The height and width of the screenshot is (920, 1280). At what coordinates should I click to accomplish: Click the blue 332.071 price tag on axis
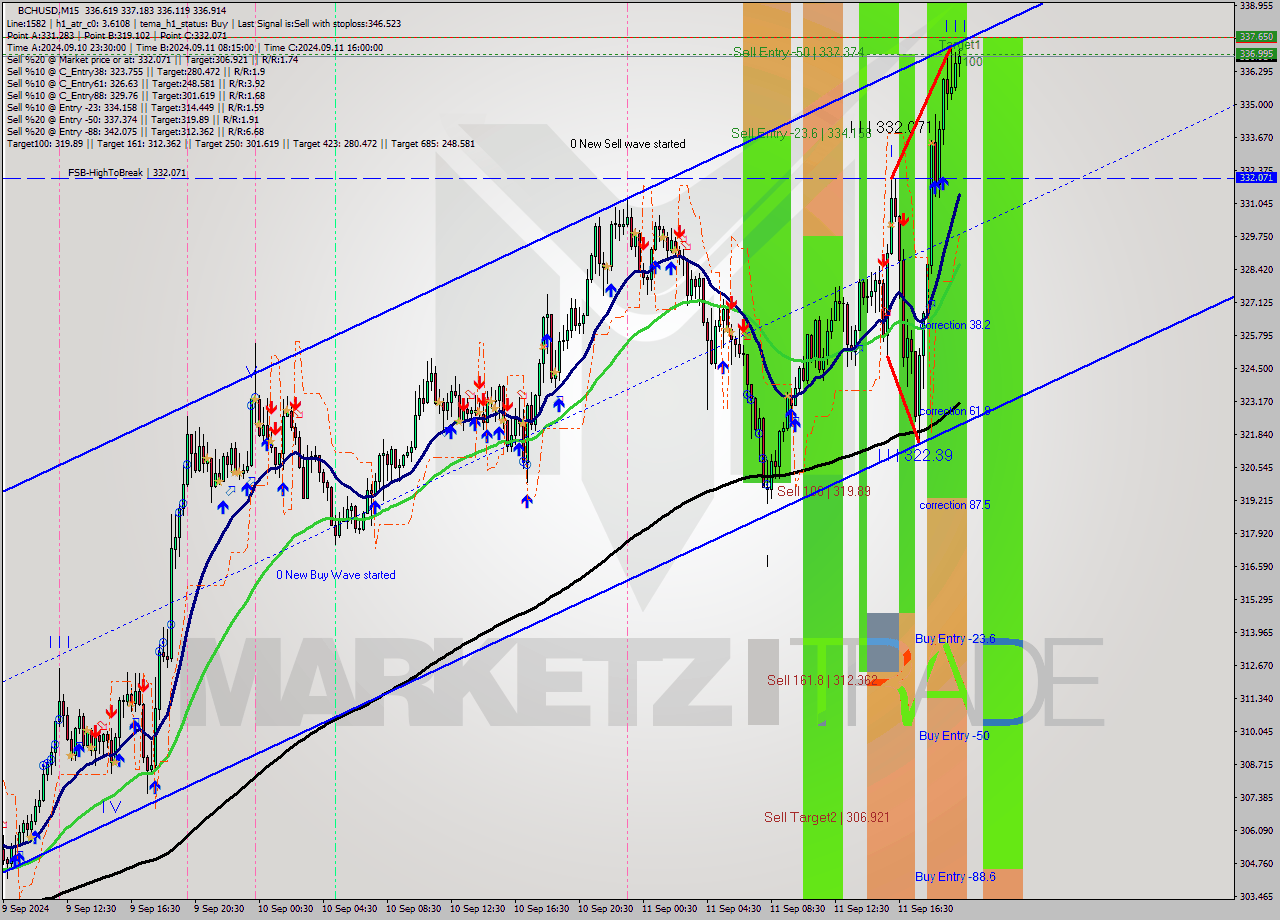[1256, 177]
